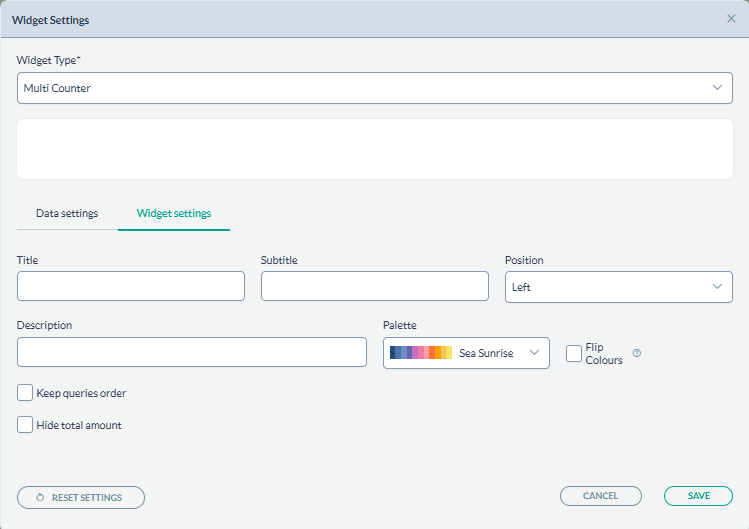Click the Cancel button

pos(600,496)
